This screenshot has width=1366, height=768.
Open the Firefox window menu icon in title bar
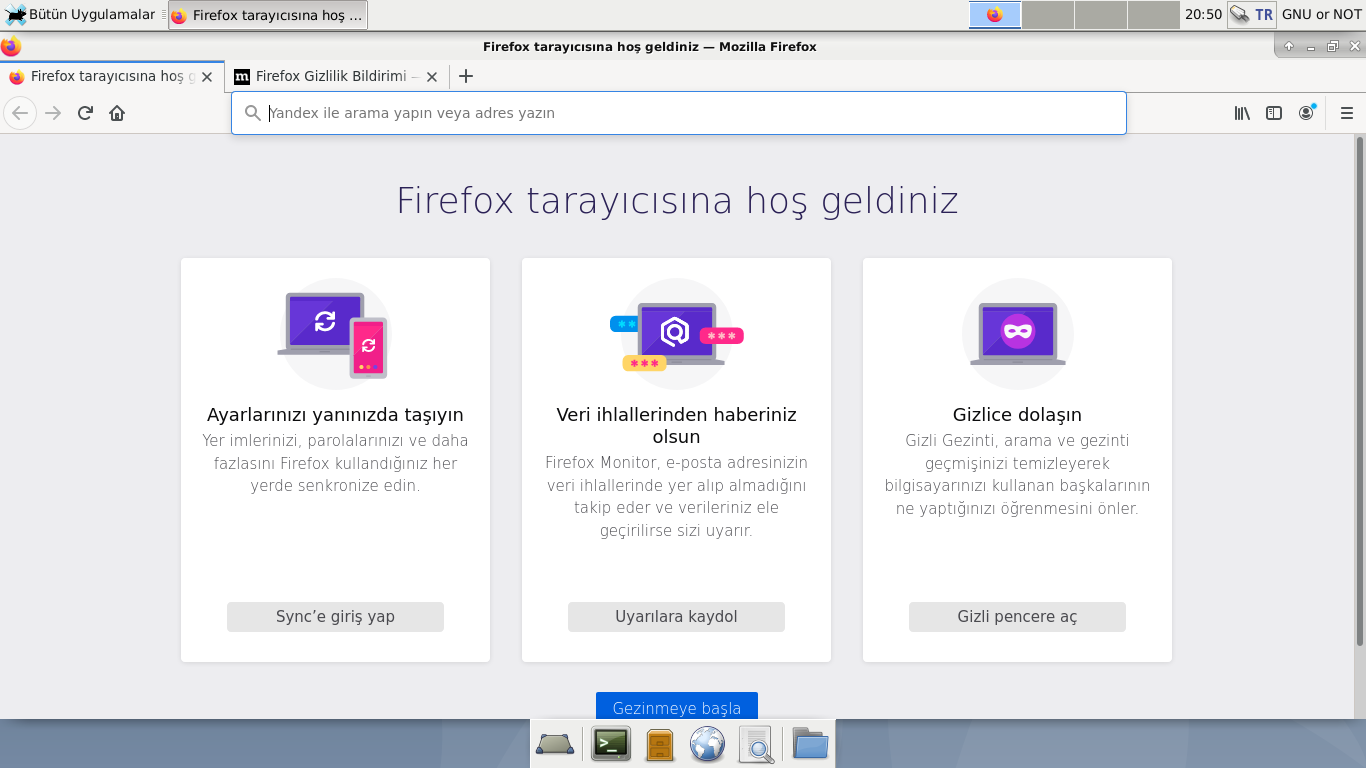(x=11, y=46)
